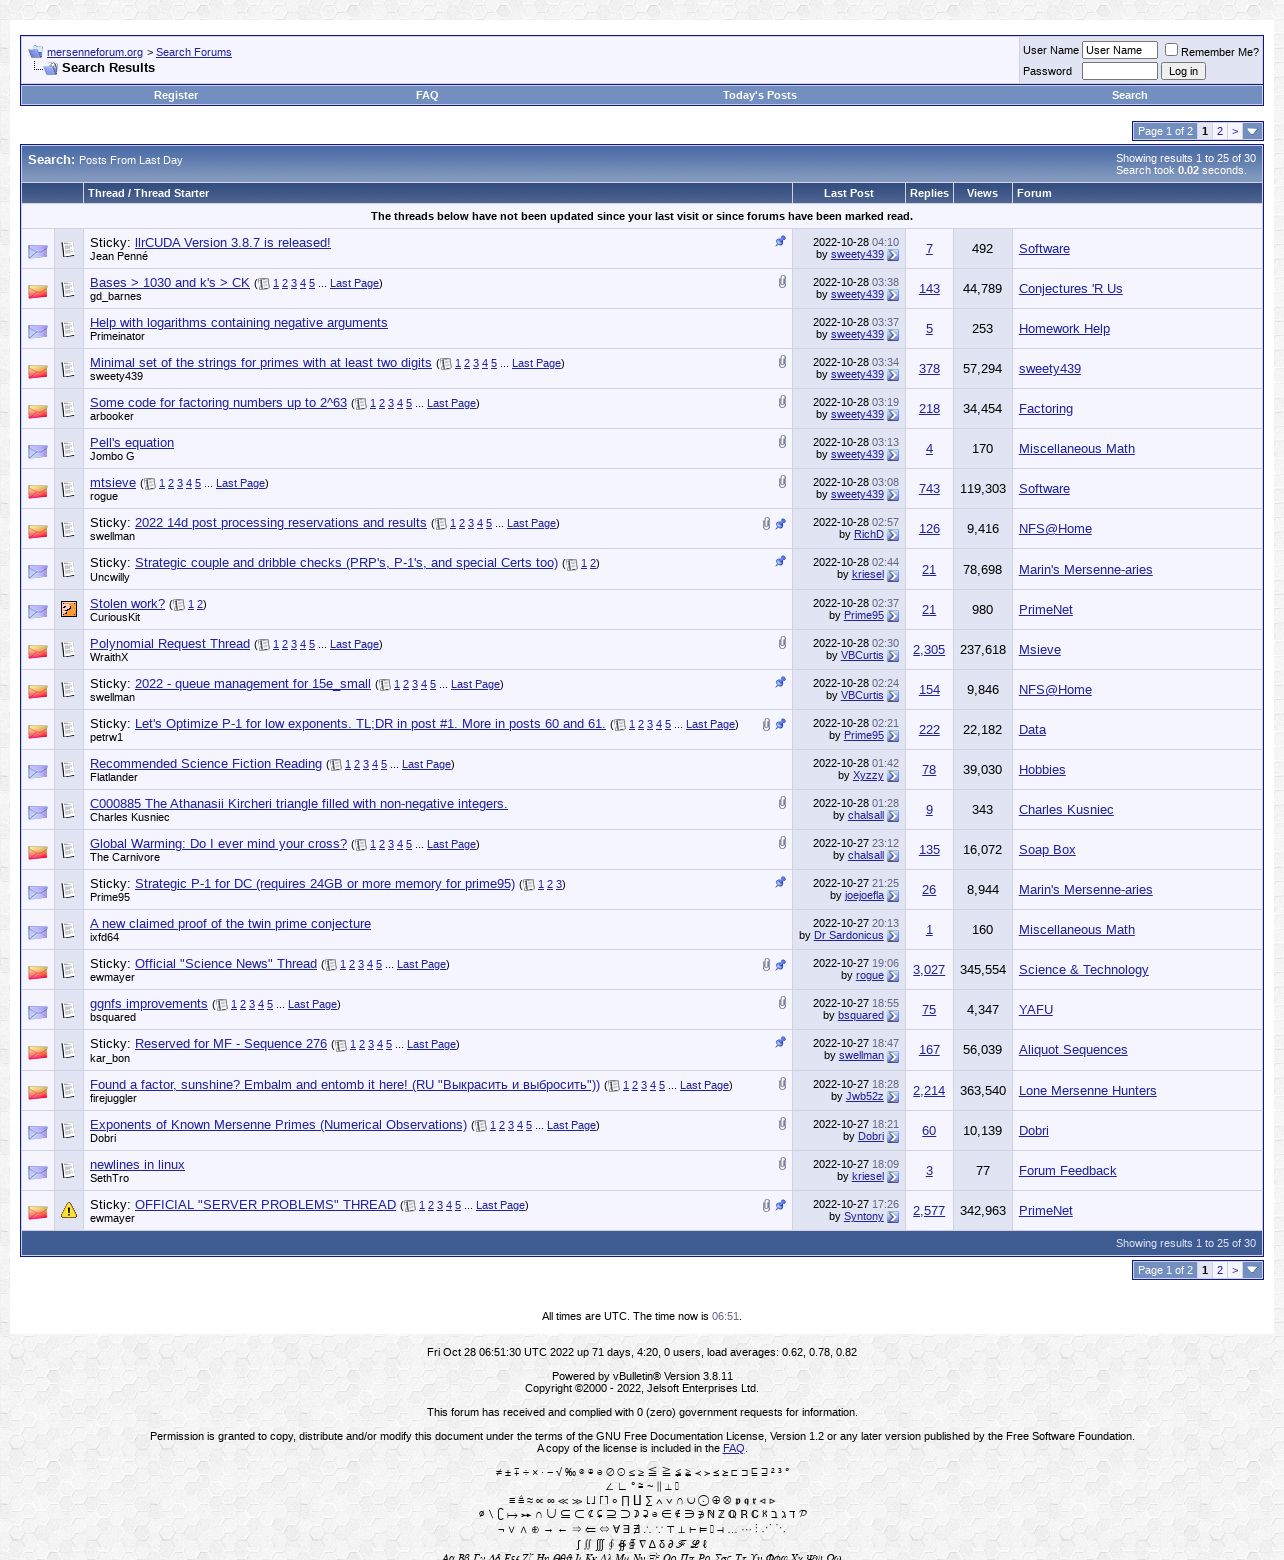Click multi-page icon next to Stolen work?
The width and height of the screenshot is (1284, 1560).
[179, 605]
